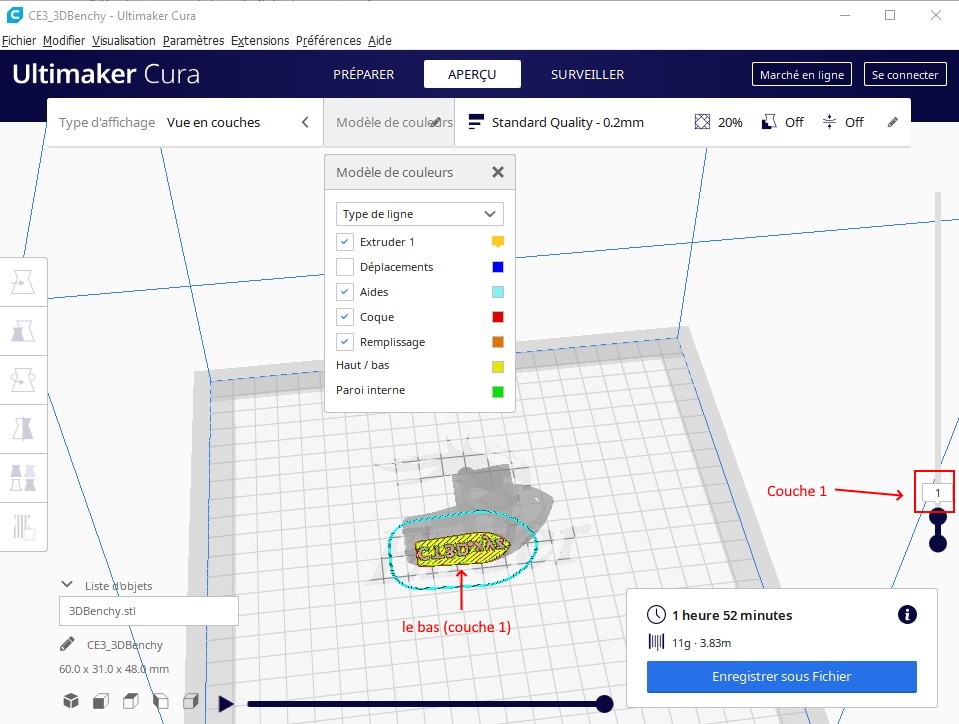Expand Standard Quality - 0.2mm settings panel
This screenshot has width=959, height=724.
(683, 122)
